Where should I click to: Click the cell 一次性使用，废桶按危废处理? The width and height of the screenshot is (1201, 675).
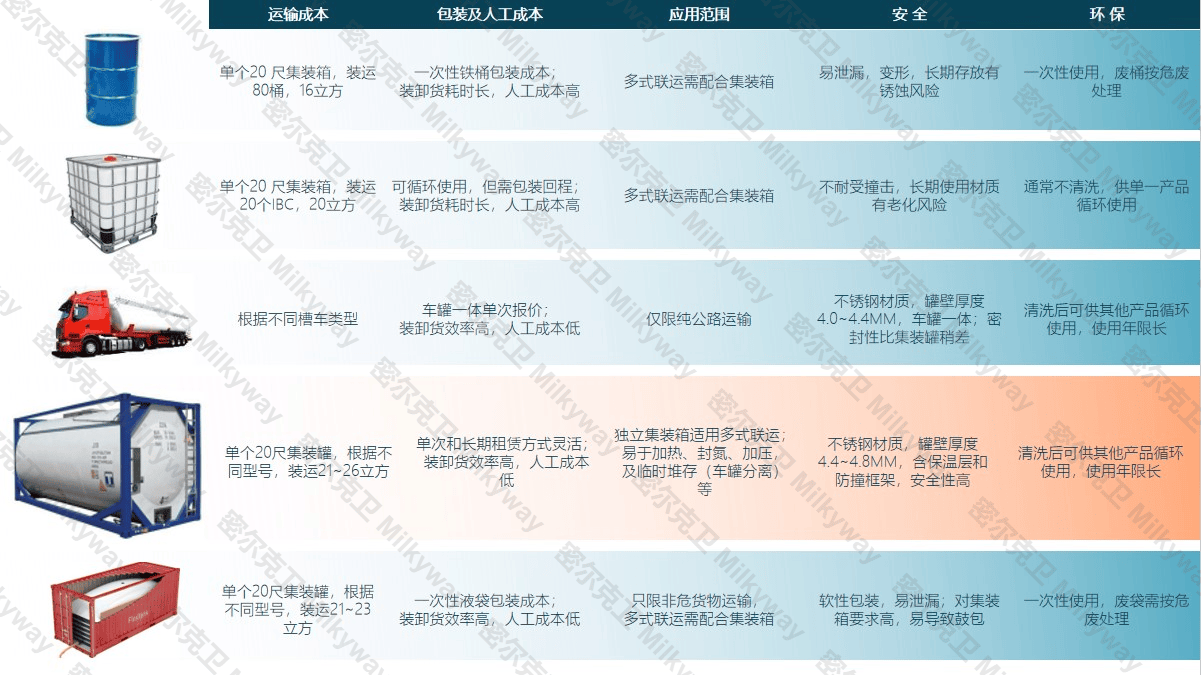click(1106, 81)
